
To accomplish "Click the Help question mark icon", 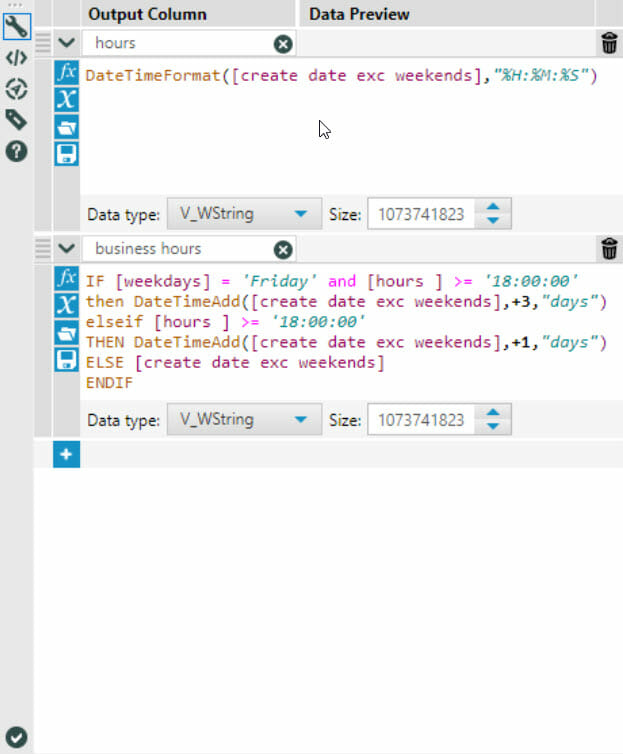I will (x=16, y=152).
